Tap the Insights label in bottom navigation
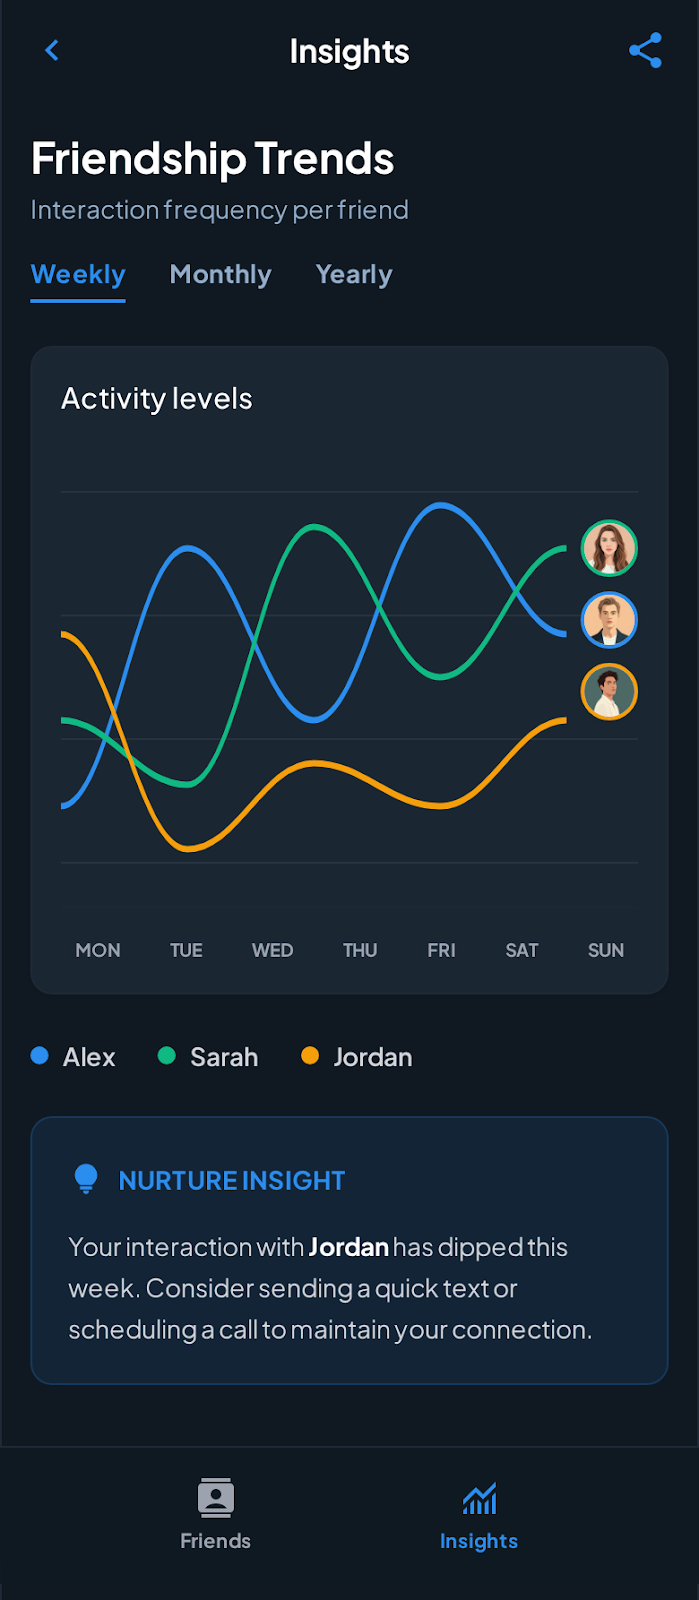699x1600 pixels. [479, 1540]
